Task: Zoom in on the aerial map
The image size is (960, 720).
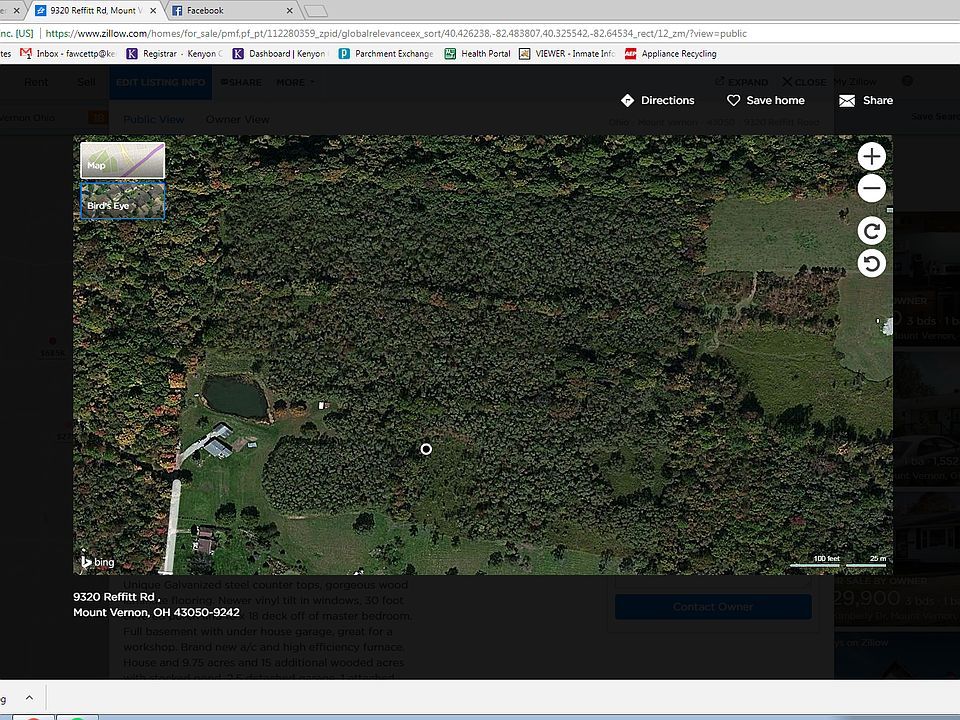Action: [x=871, y=157]
